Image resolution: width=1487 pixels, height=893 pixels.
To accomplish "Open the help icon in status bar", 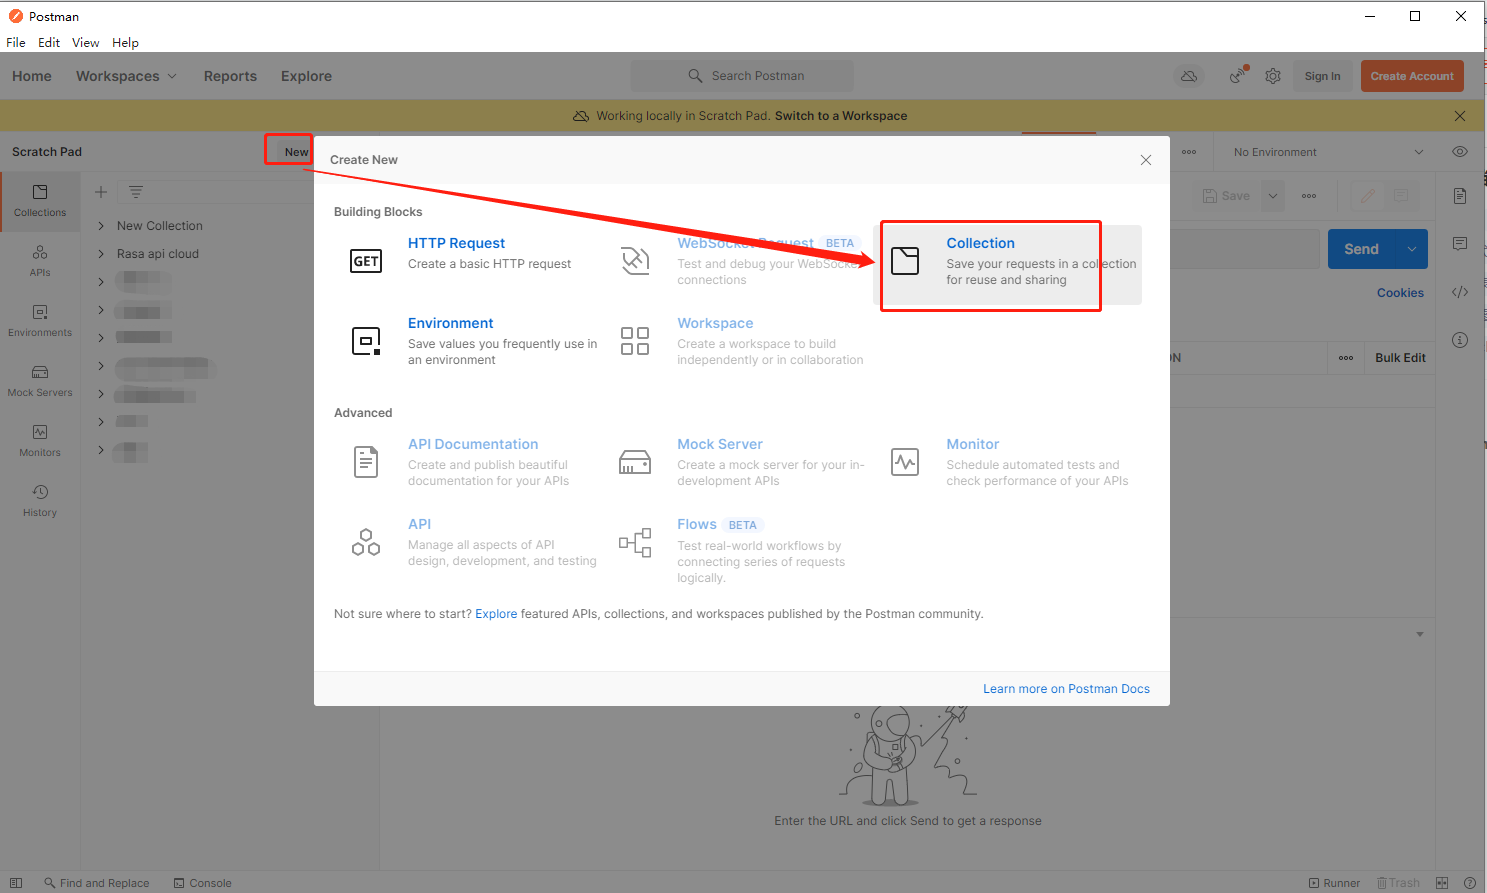I will (1470, 883).
